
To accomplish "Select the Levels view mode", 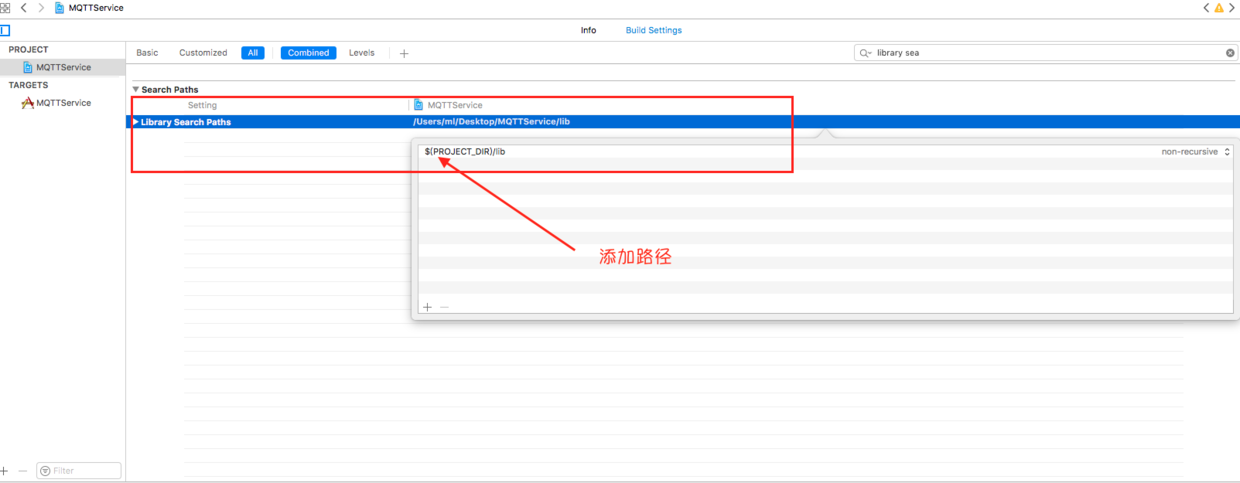I will point(362,53).
